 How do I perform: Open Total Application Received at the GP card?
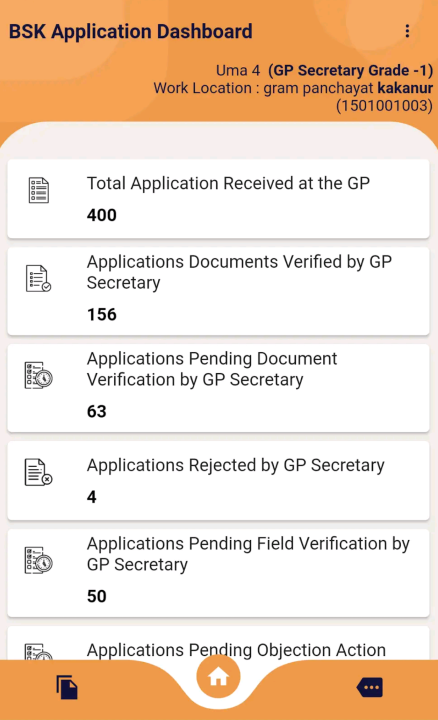click(x=219, y=199)
